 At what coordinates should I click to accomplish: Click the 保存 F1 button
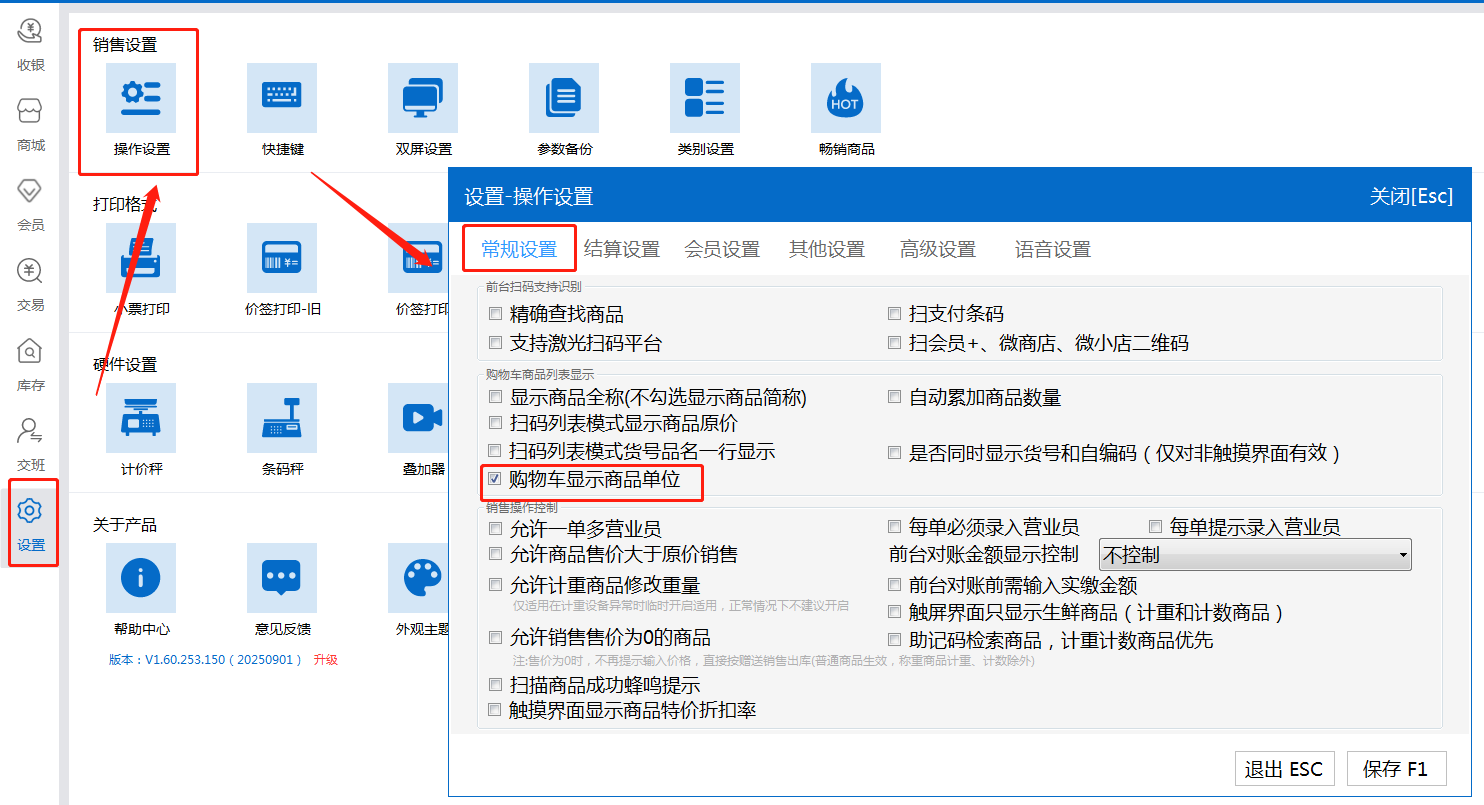pos(1396,769)
